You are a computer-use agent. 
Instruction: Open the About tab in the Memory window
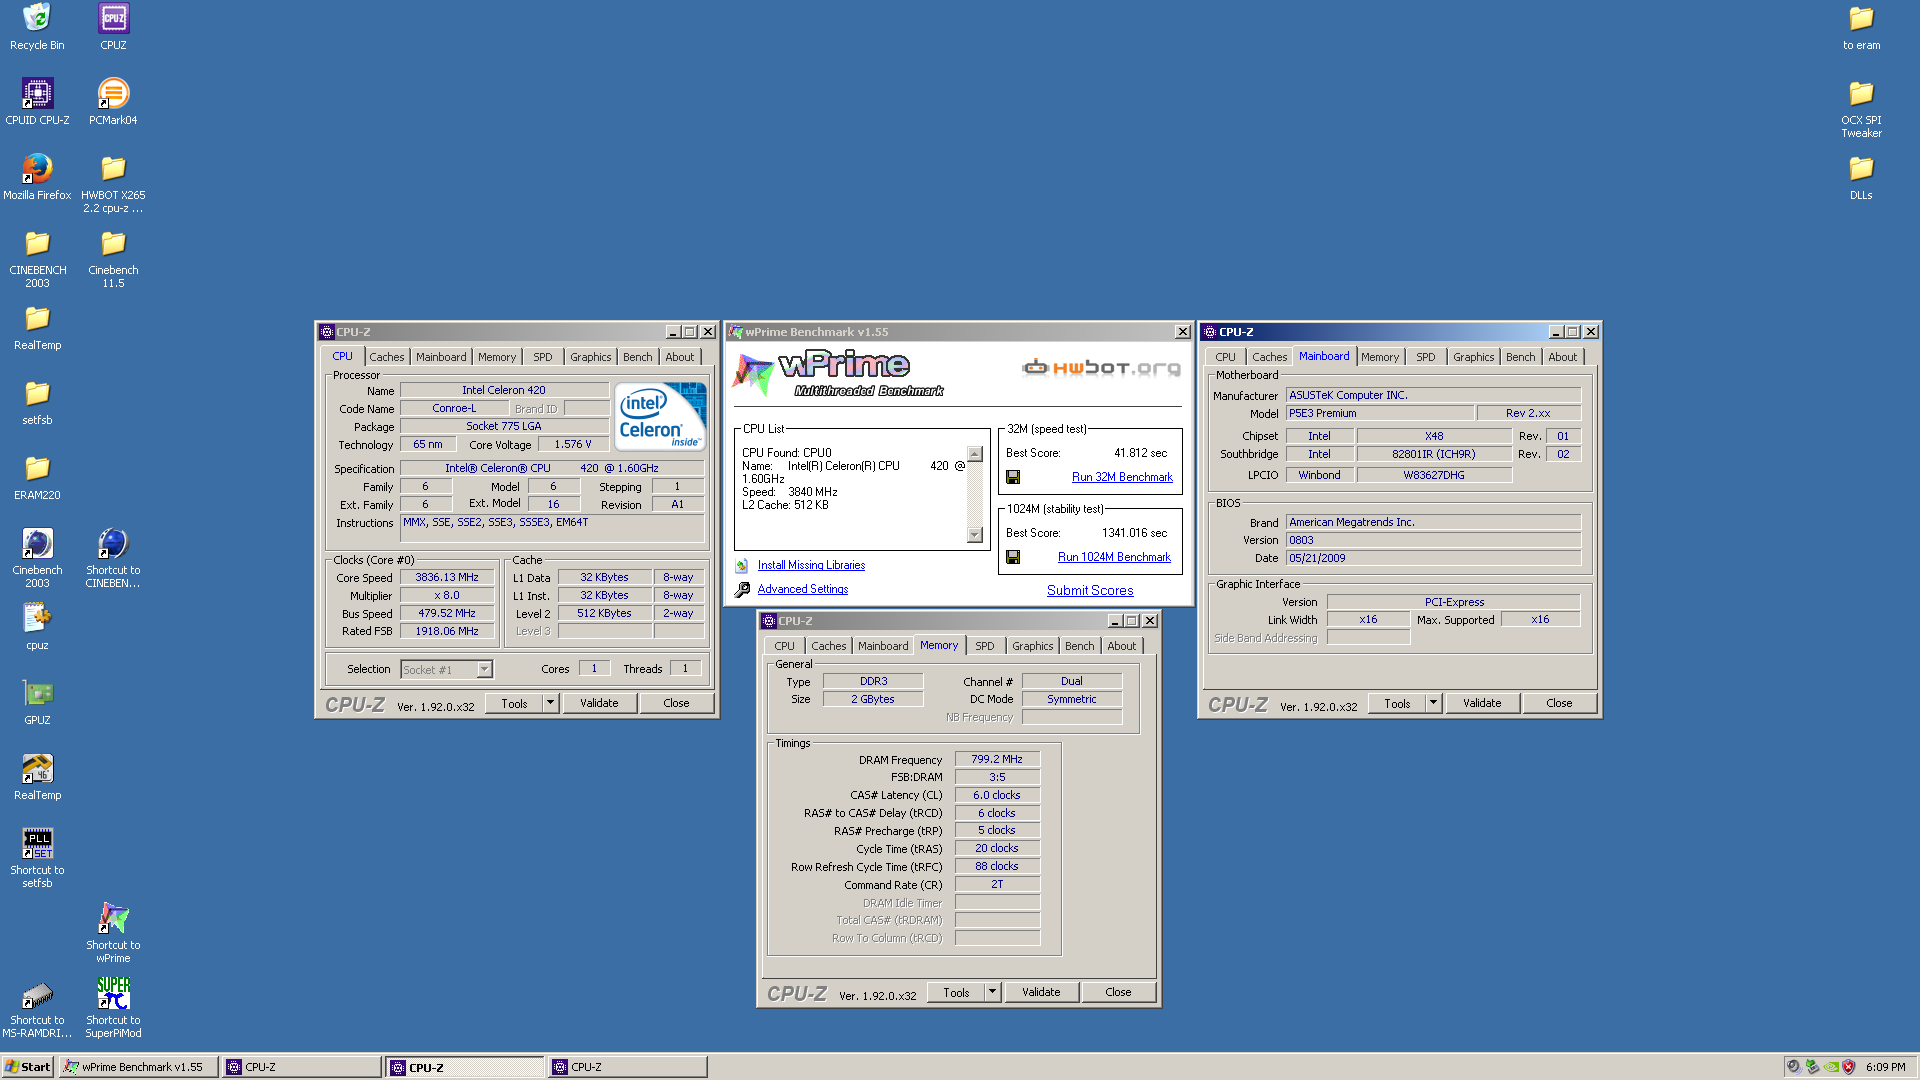(x=1121, y=646)
